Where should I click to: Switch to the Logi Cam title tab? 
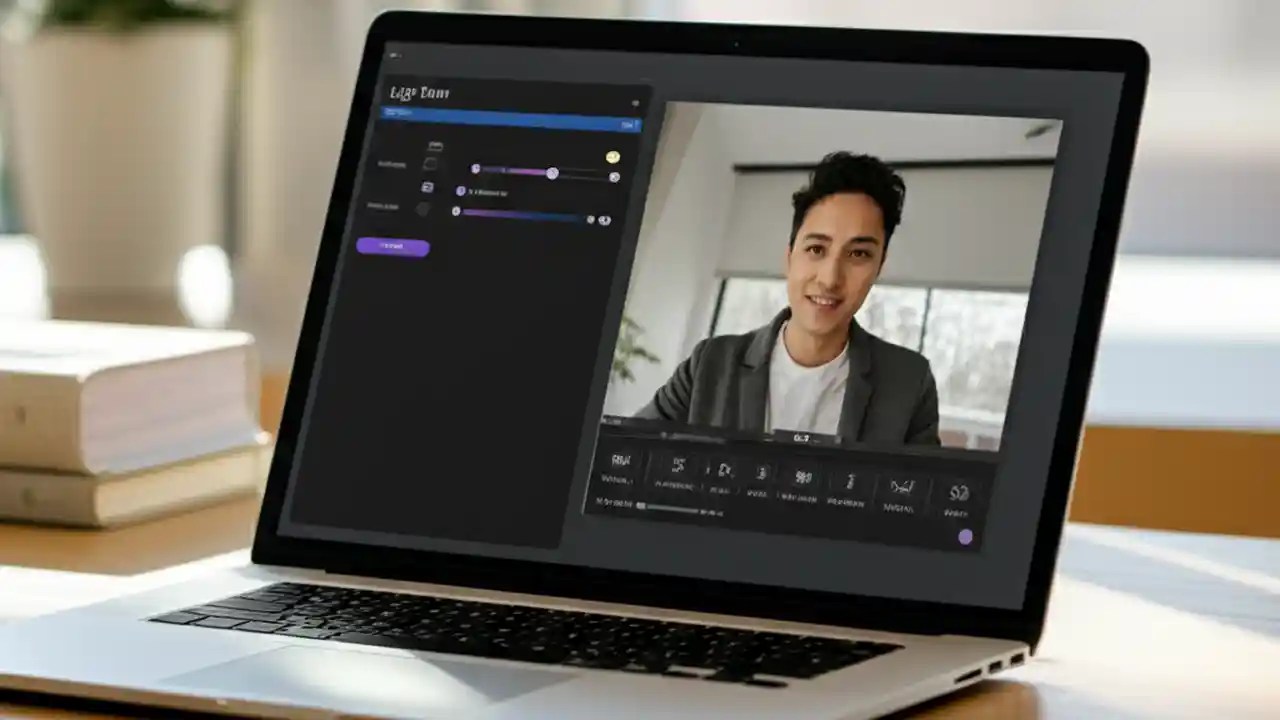click(420, 93)
